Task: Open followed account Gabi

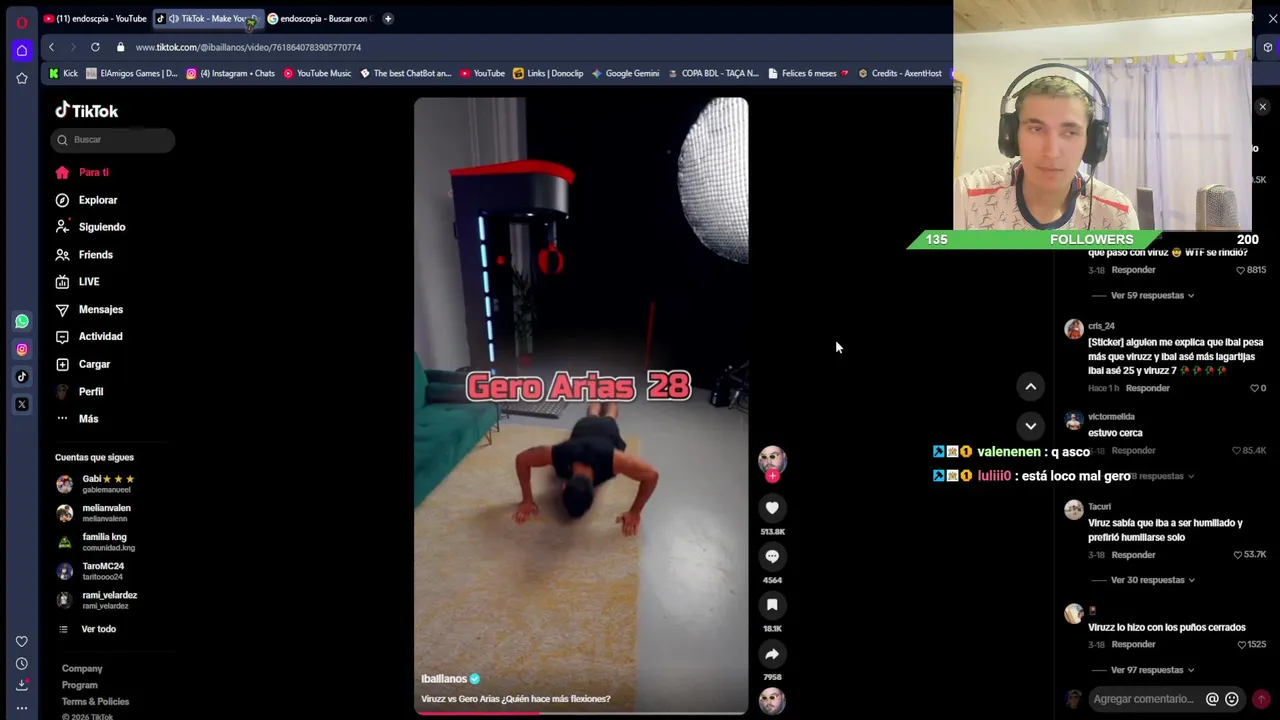Action: 96,484
